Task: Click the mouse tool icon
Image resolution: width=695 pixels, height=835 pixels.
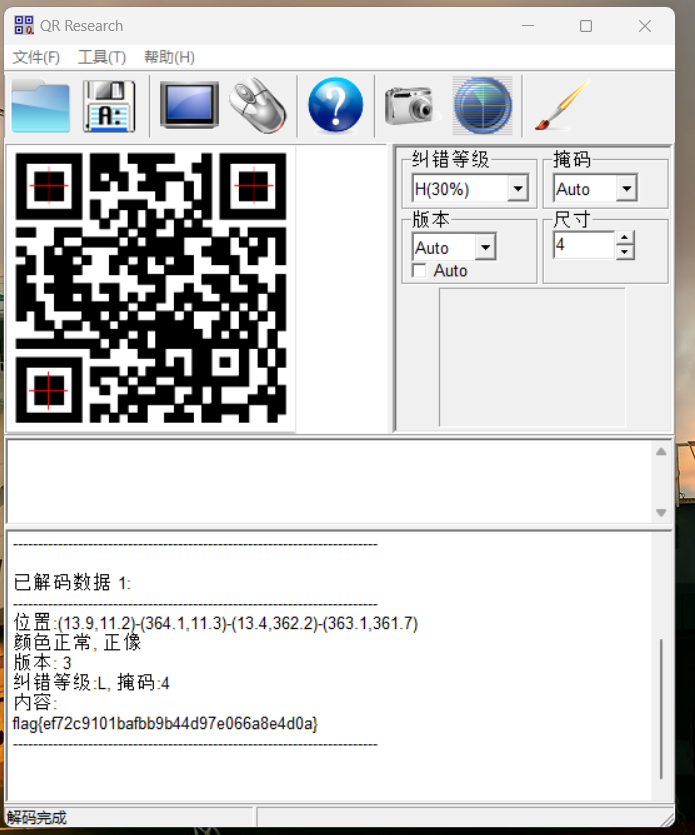Action: 258,105
